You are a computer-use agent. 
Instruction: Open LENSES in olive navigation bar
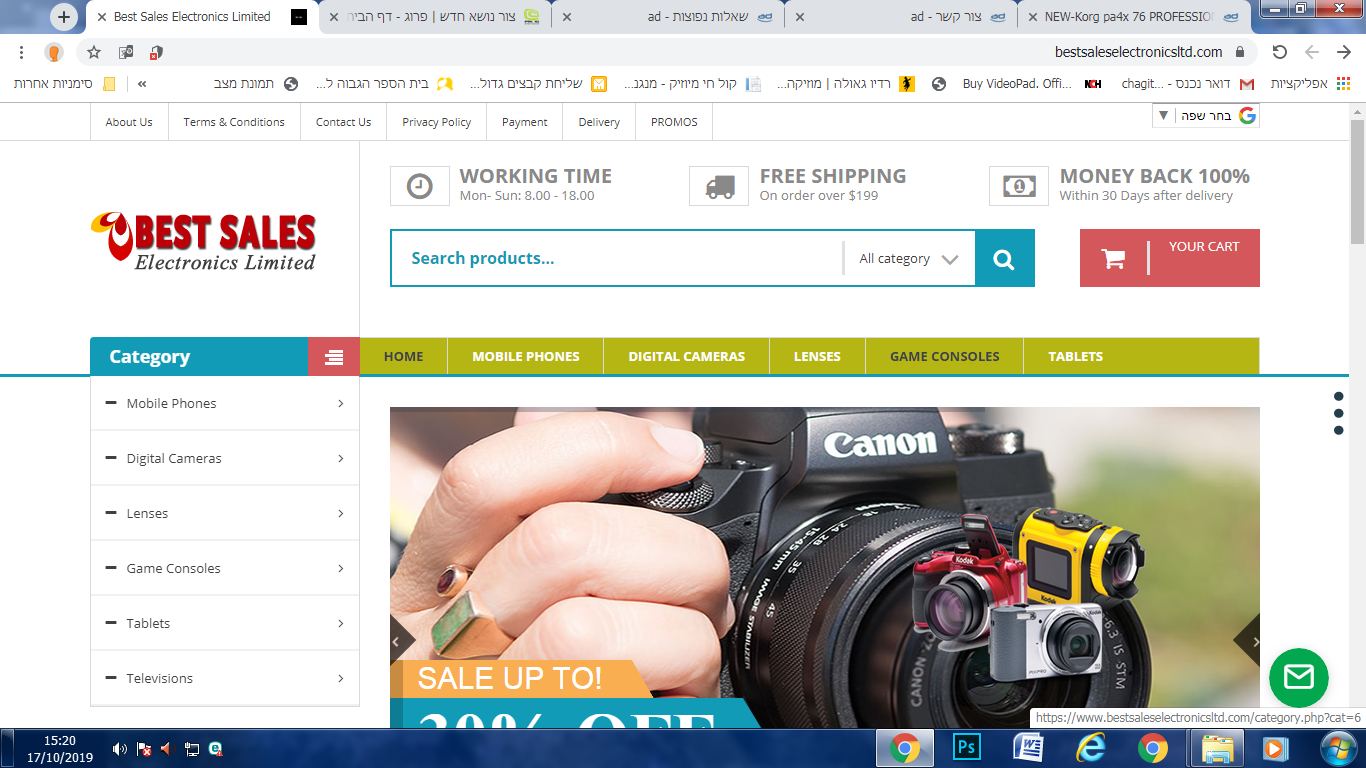point(817,356)
